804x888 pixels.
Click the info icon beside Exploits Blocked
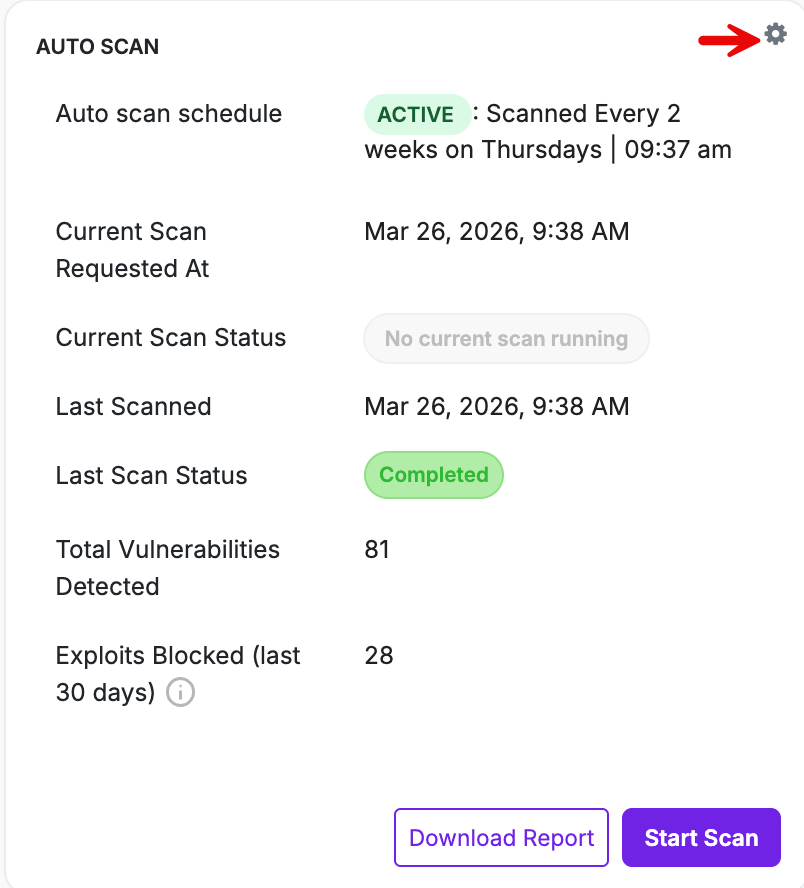[x=180, y=692]
